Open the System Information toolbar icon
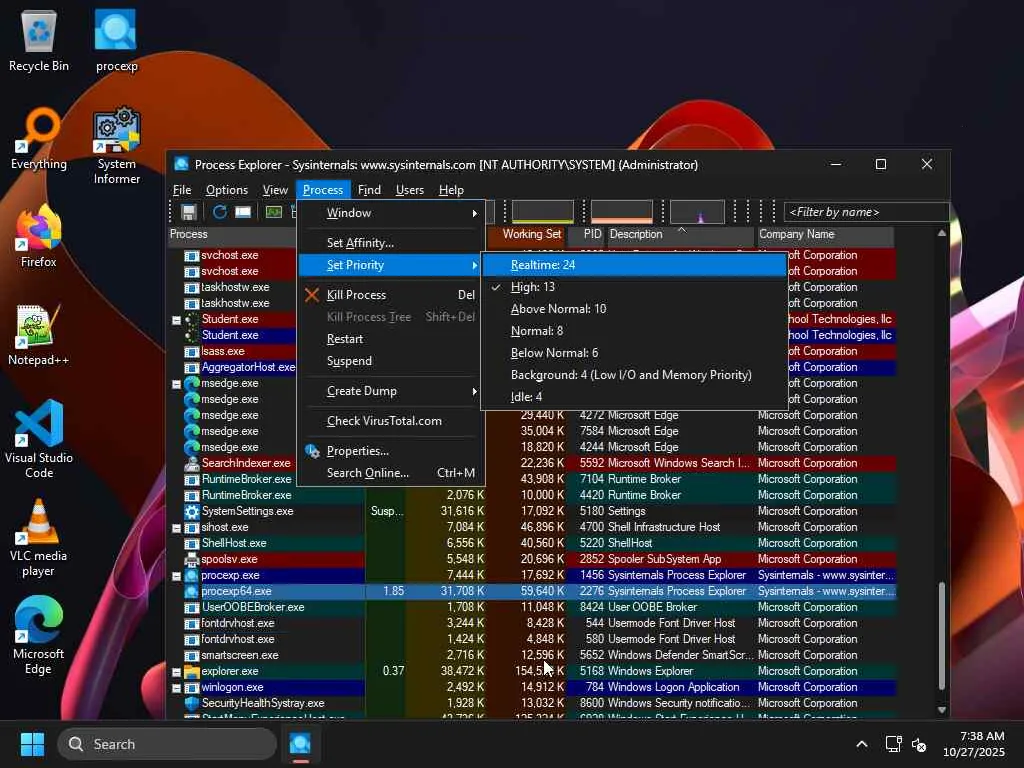The height and width of the screenshot is (768, 1024). 274,212
